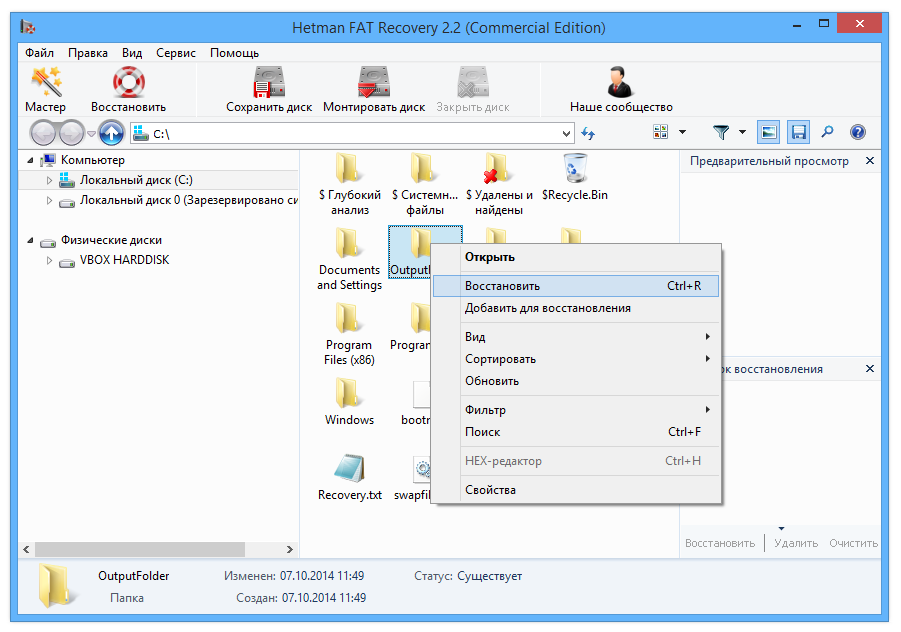Select VBOX HARDDISK in the tree
This screenshot has height=632, width=901.
[x=124, y=260]
